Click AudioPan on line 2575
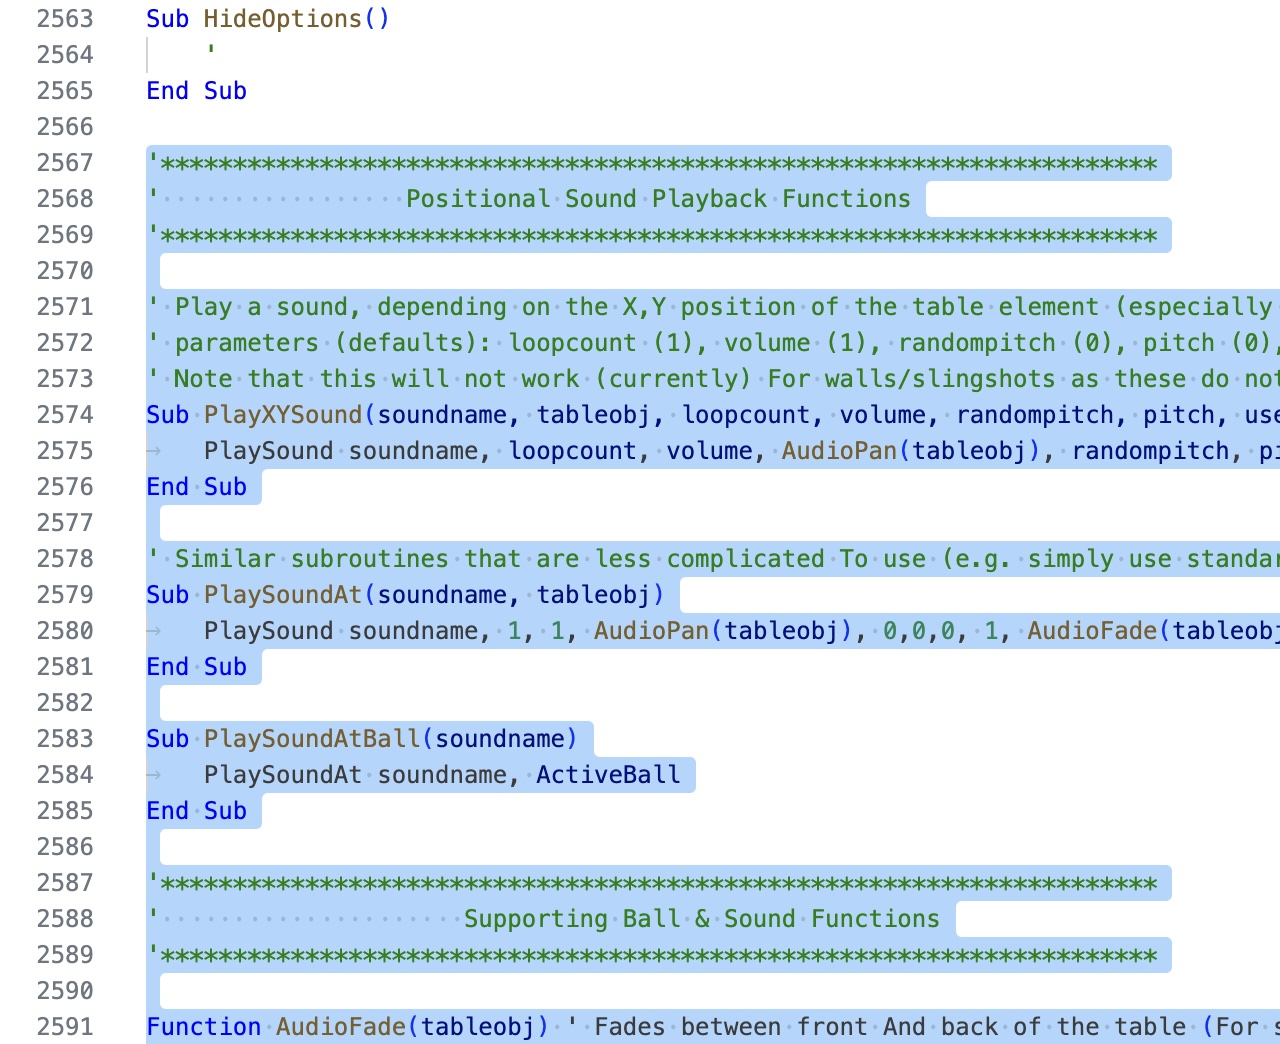This screenshot has height=1044, width=1280. (839, 451)
